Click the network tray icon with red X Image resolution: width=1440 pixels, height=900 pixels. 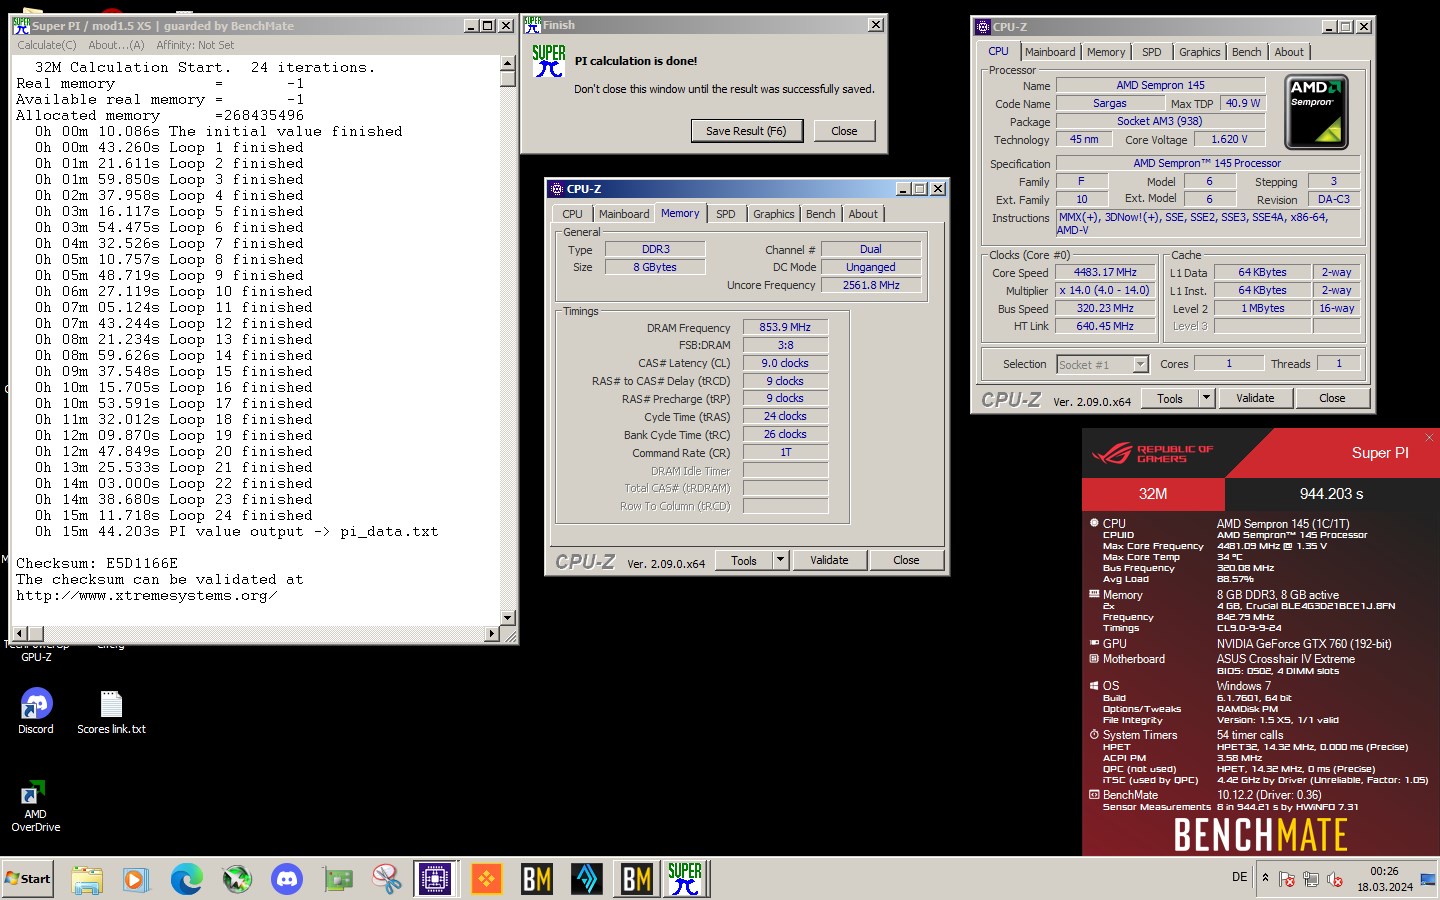pyautogui.click(x=1287, y=879)
